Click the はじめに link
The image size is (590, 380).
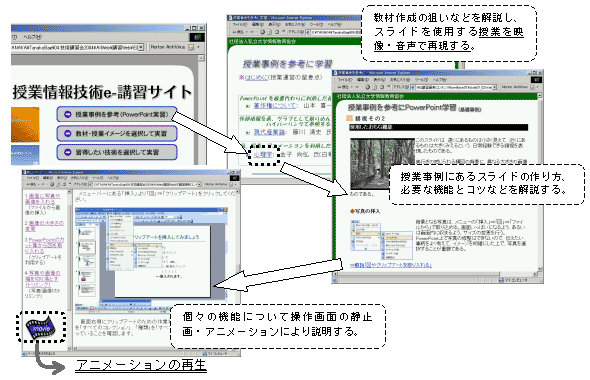pos(256,78)
